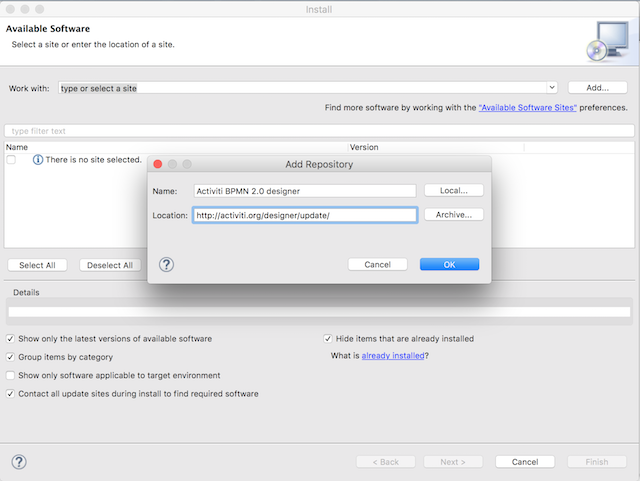The image size is (640, 481).
Task: Click into the Location URL field
Action: [x=304, y=215]
